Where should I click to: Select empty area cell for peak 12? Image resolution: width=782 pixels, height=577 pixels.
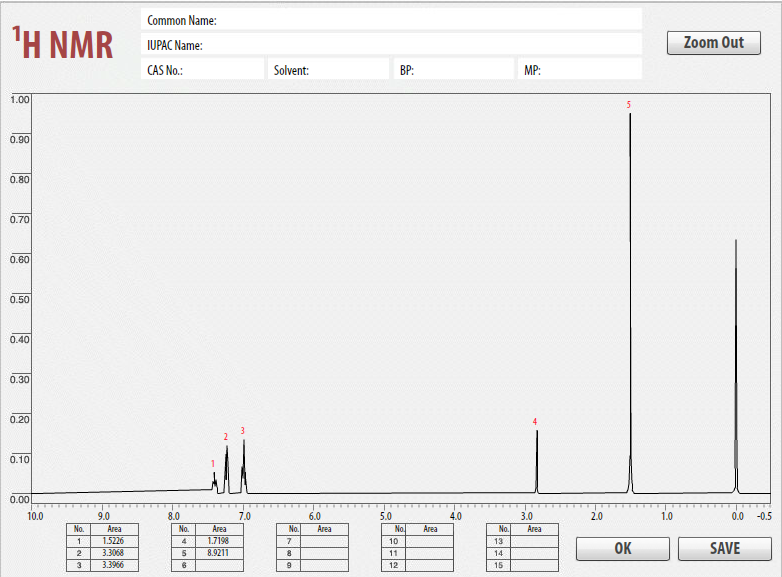pos(429,565)
